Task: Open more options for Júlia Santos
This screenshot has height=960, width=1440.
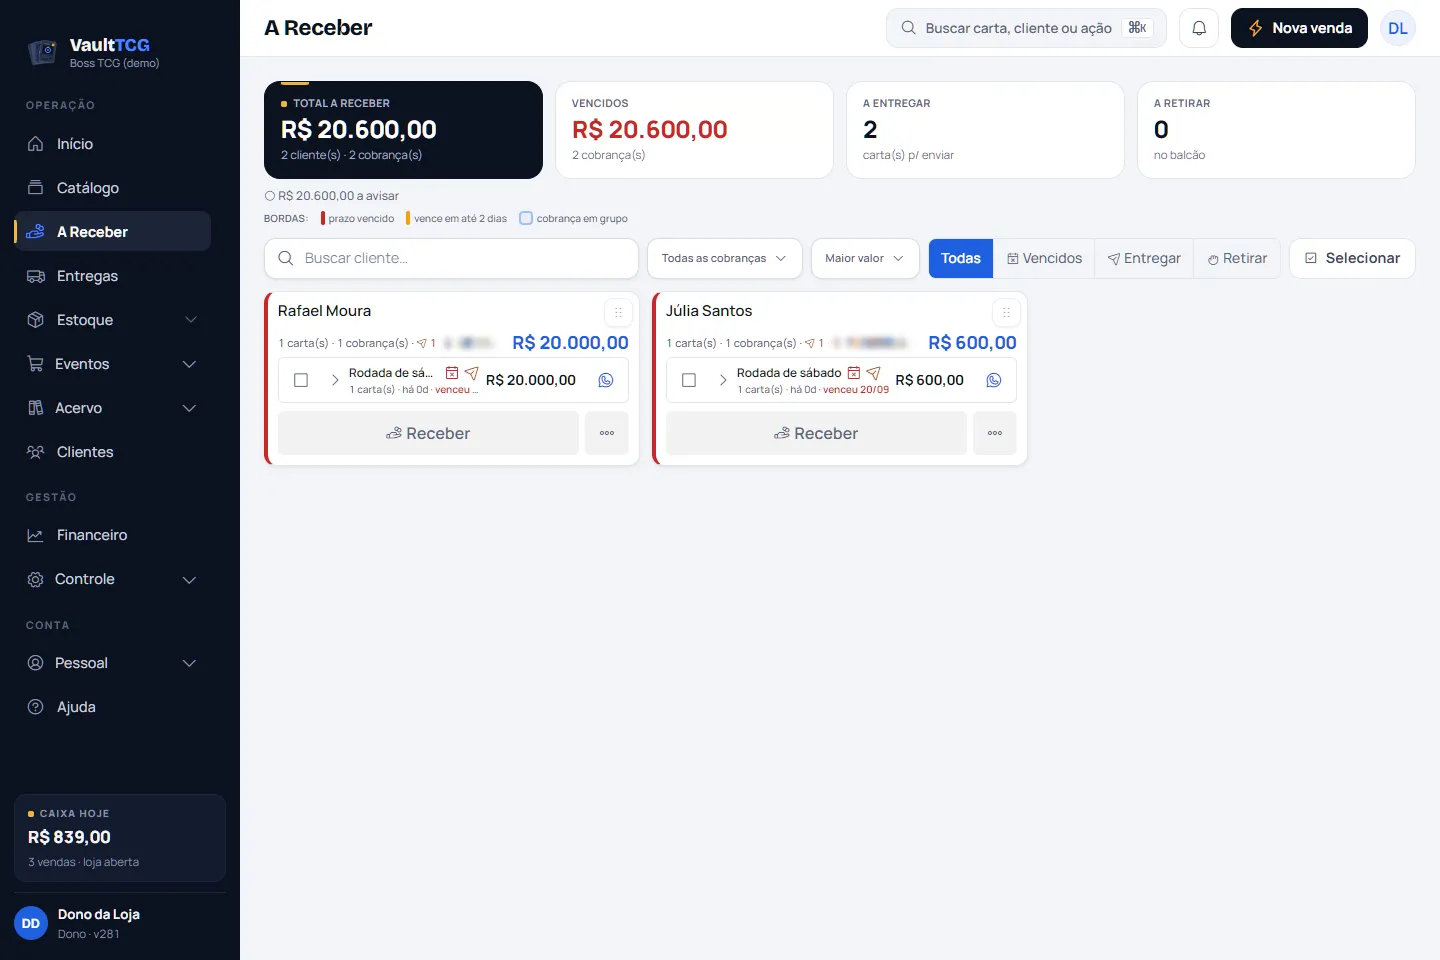Action: coord(995,433)
